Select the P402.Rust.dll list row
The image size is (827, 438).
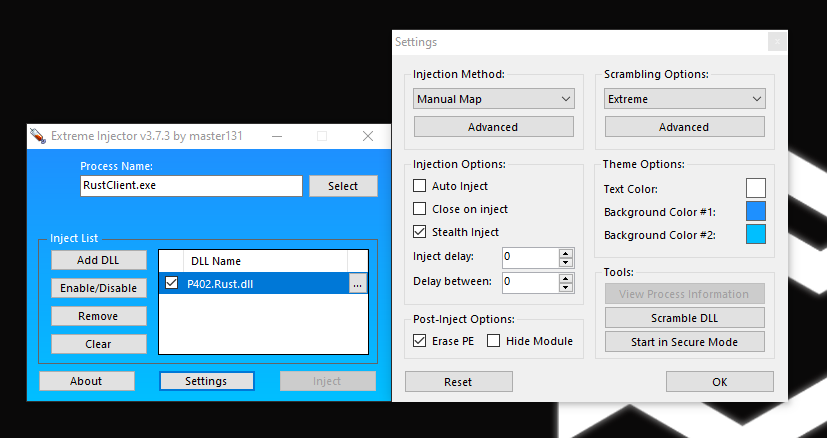coord(263,283)
